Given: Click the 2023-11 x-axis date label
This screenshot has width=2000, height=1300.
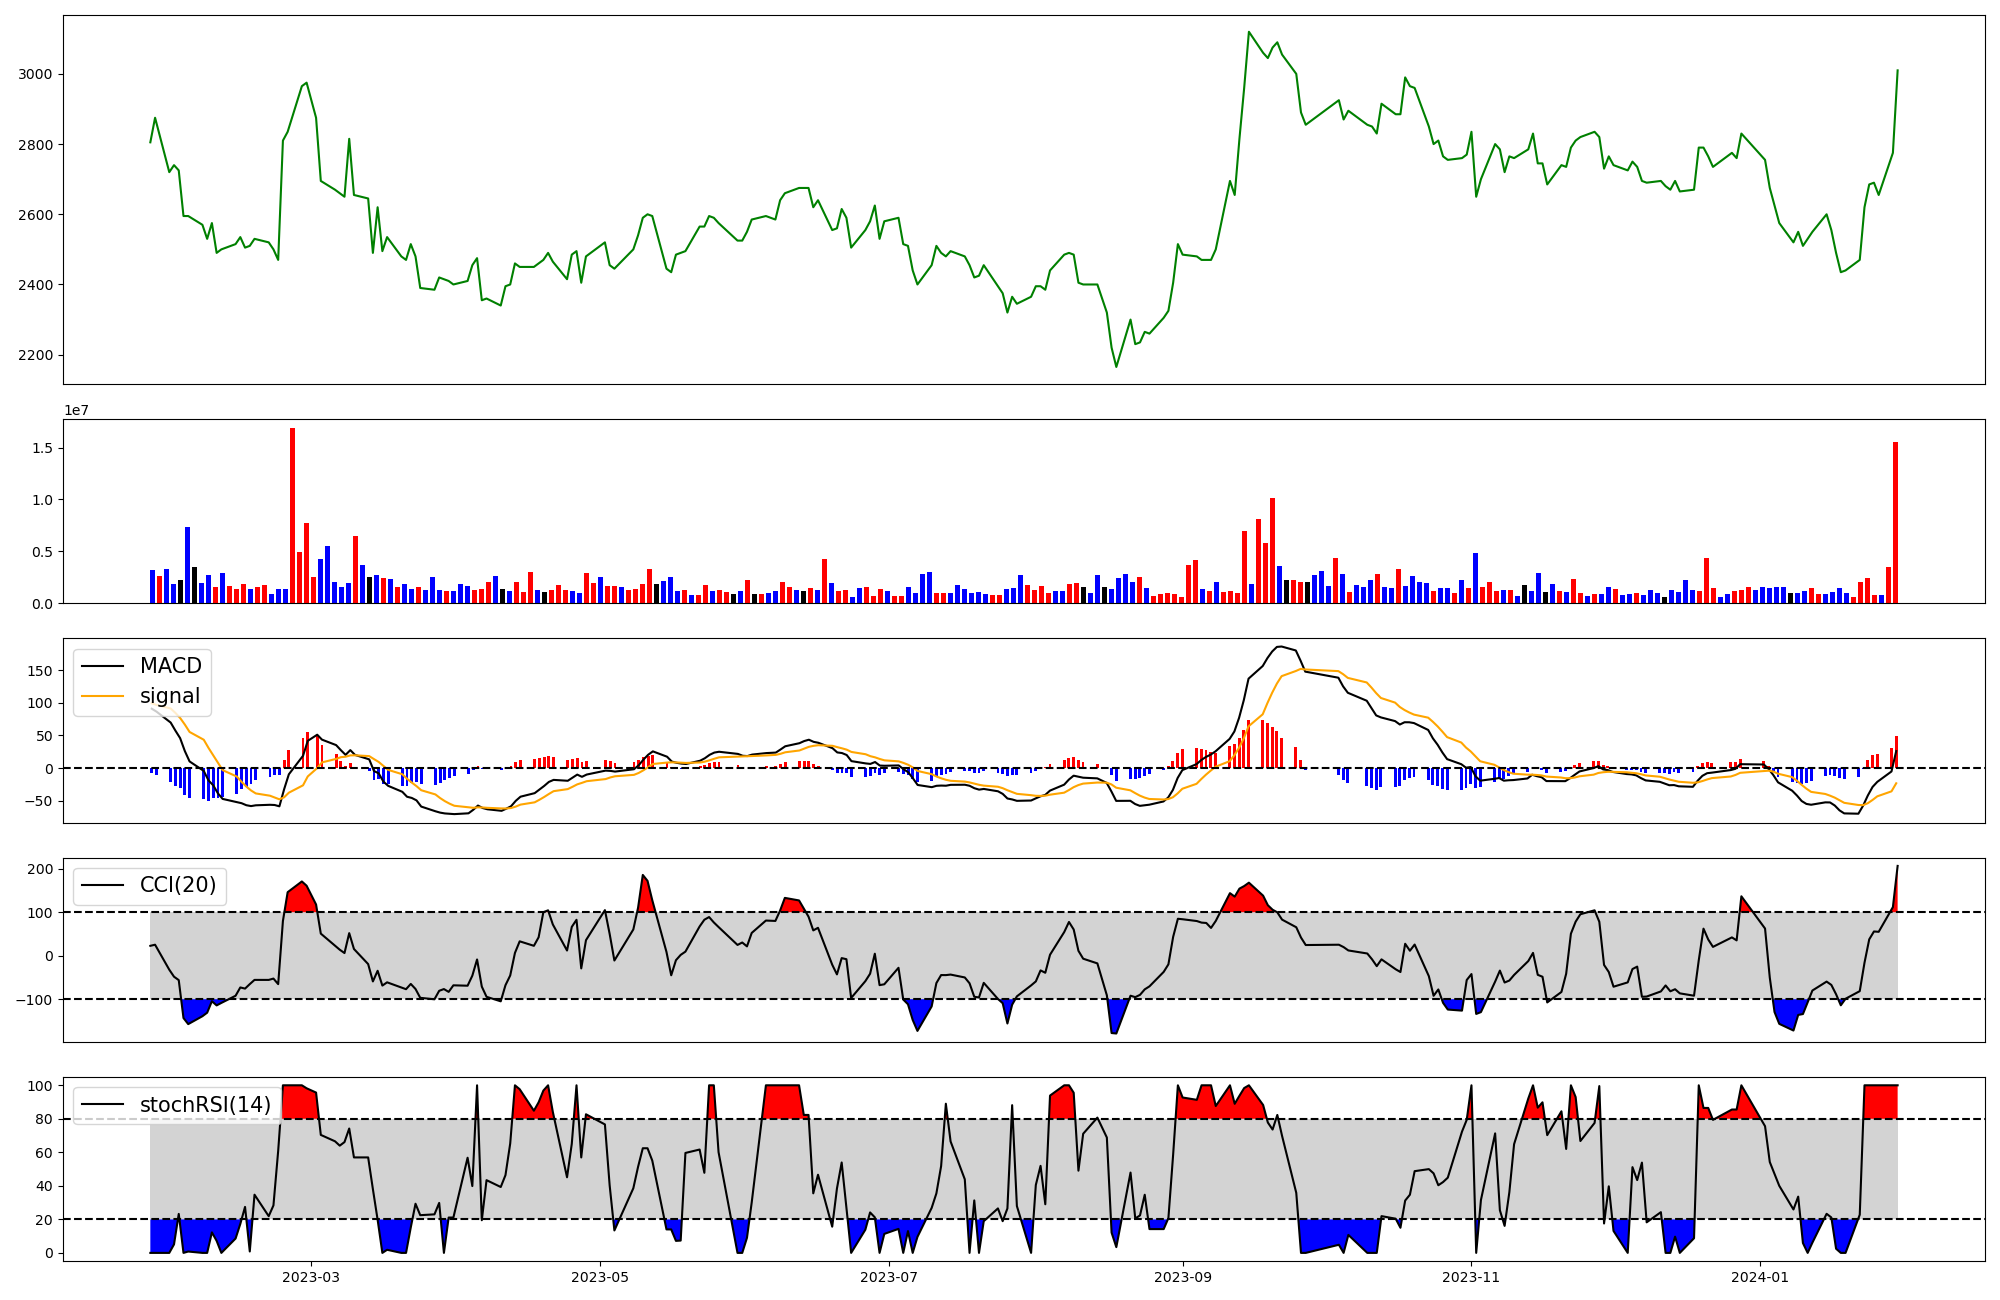Looking at the screenshot, I should point(1472,1277).
